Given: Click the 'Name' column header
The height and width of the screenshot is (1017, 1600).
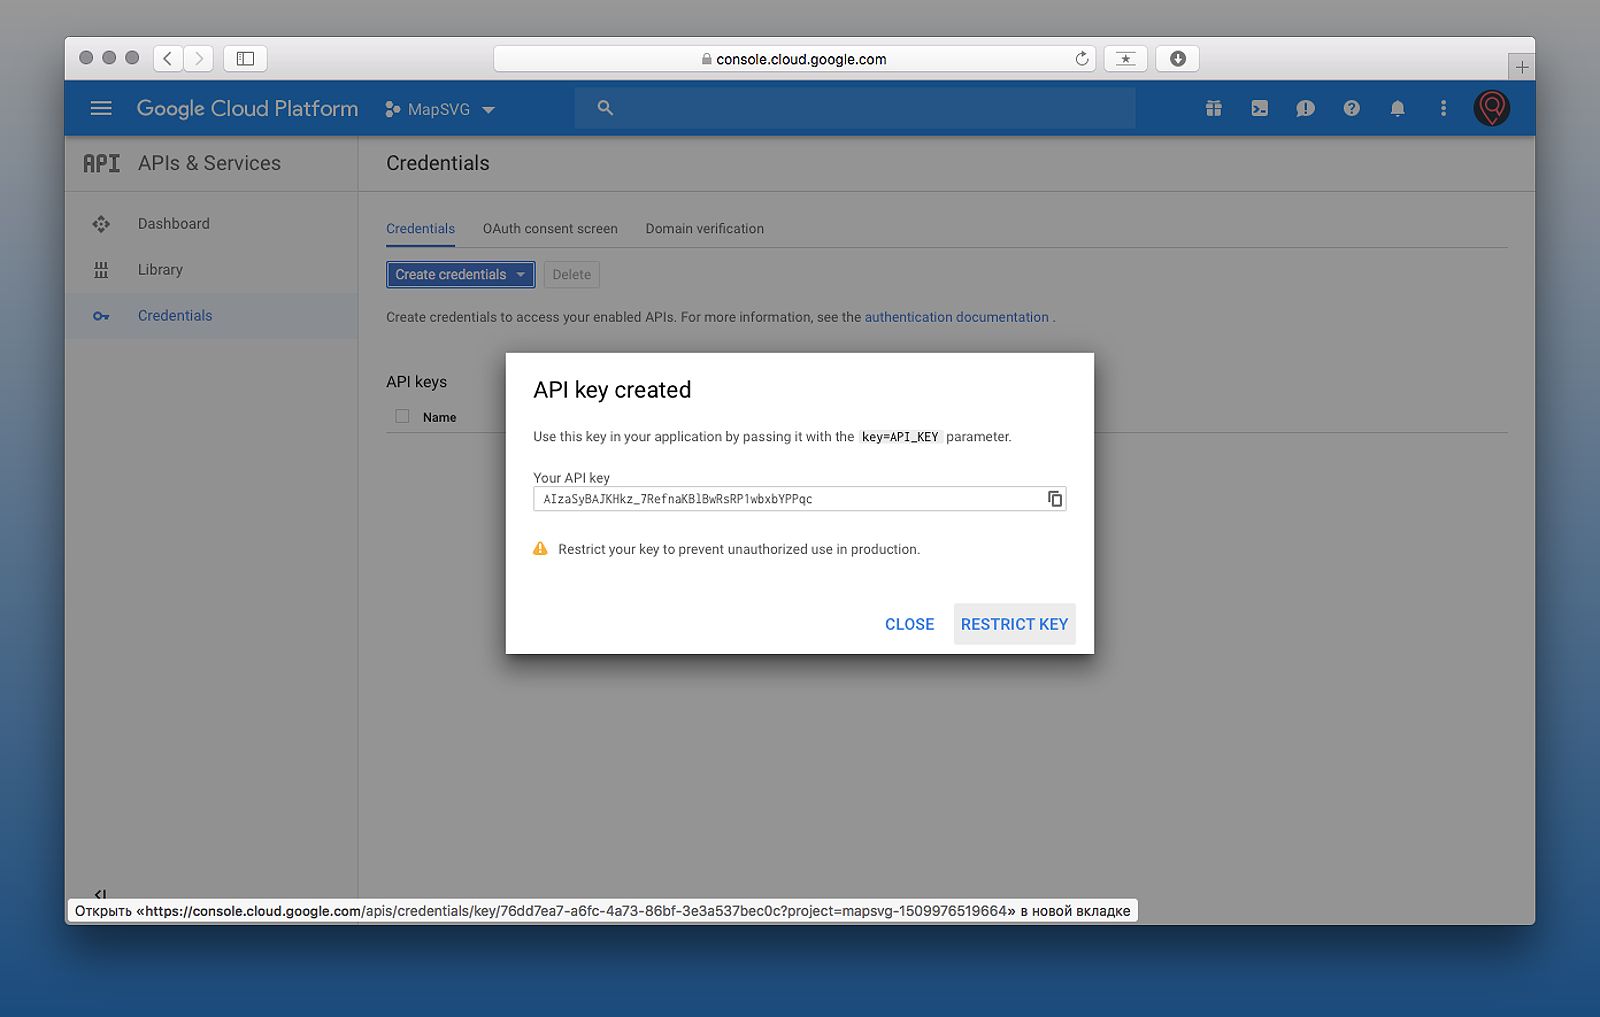Looking at the screenshot, I should [x=439, y=417].
